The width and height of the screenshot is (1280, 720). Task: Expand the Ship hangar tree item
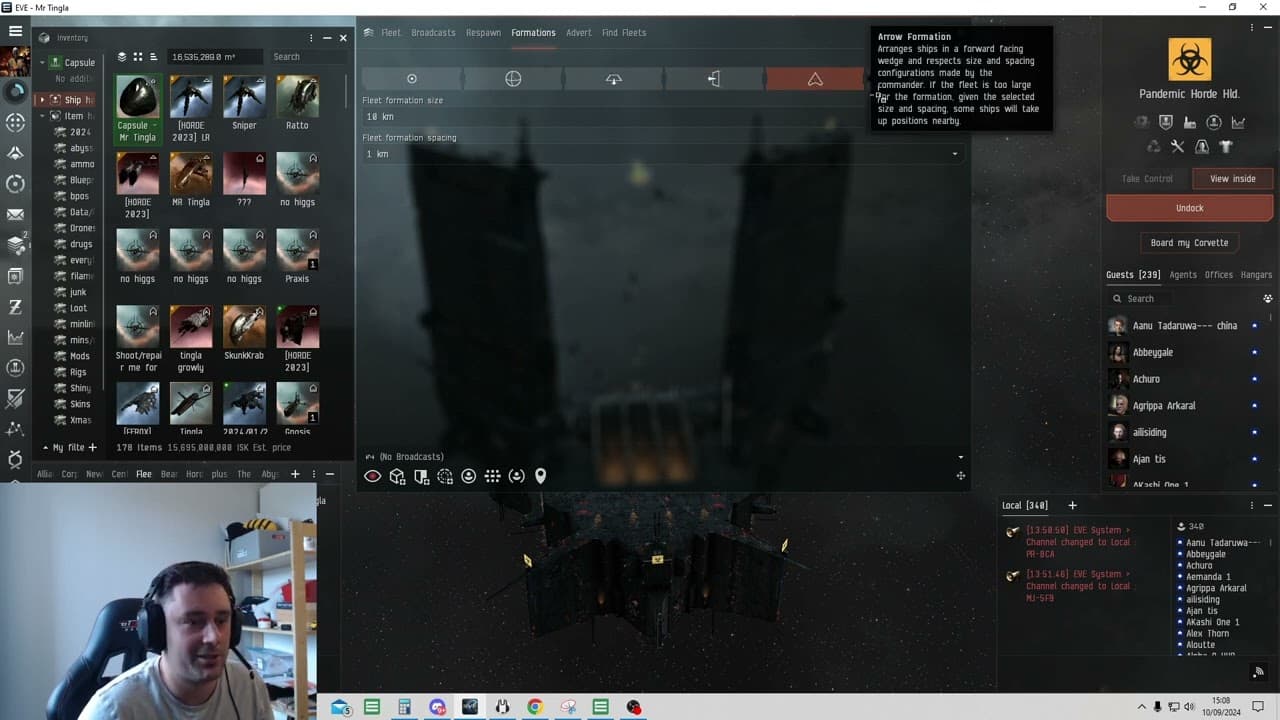click(x=42, y=100)
